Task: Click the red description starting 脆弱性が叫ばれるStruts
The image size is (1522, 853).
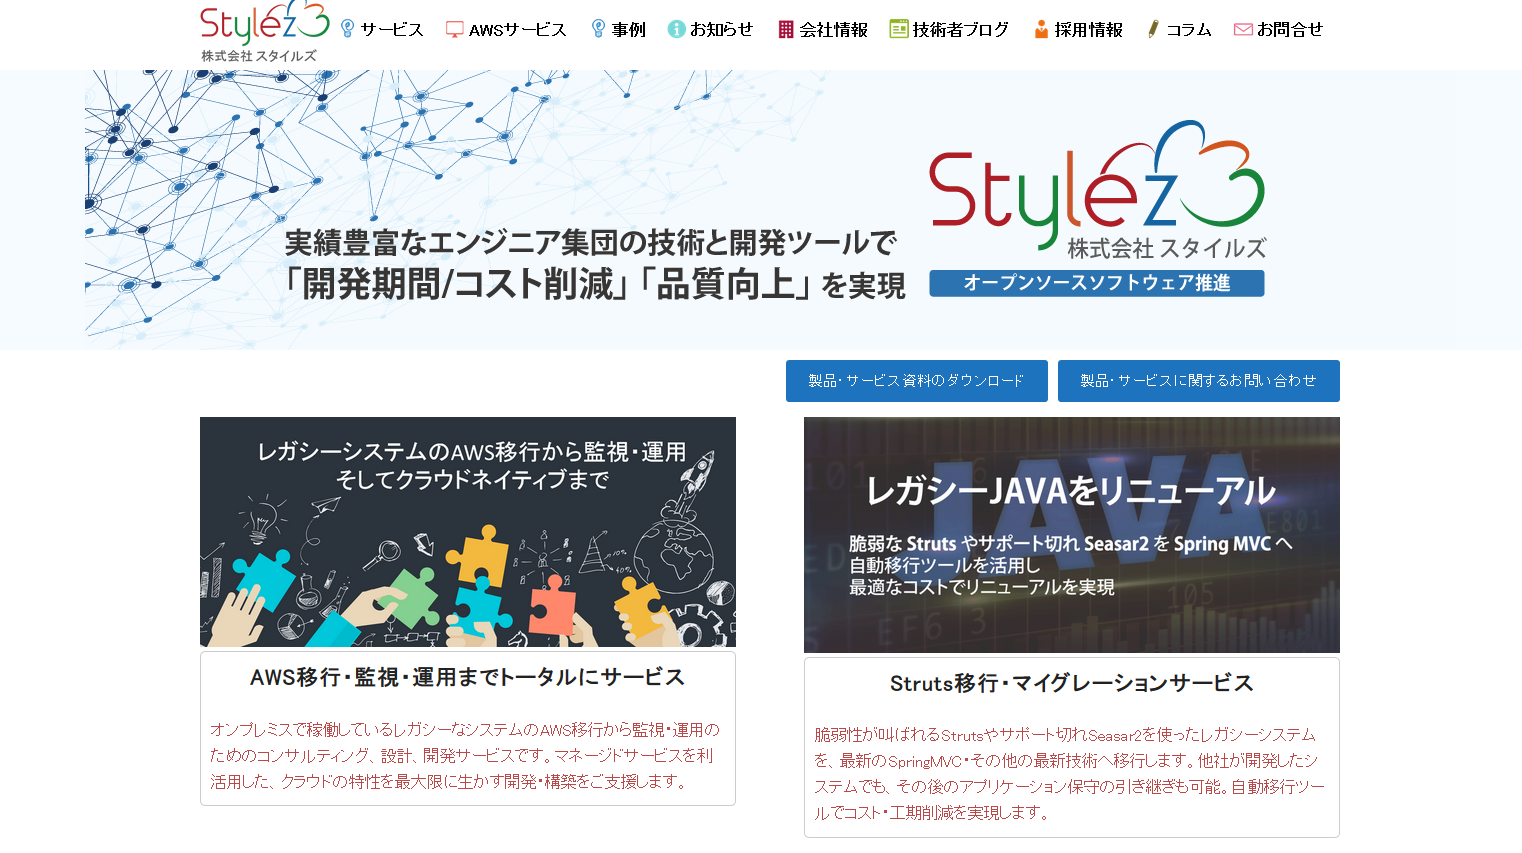Action: tap(1070, 773)
